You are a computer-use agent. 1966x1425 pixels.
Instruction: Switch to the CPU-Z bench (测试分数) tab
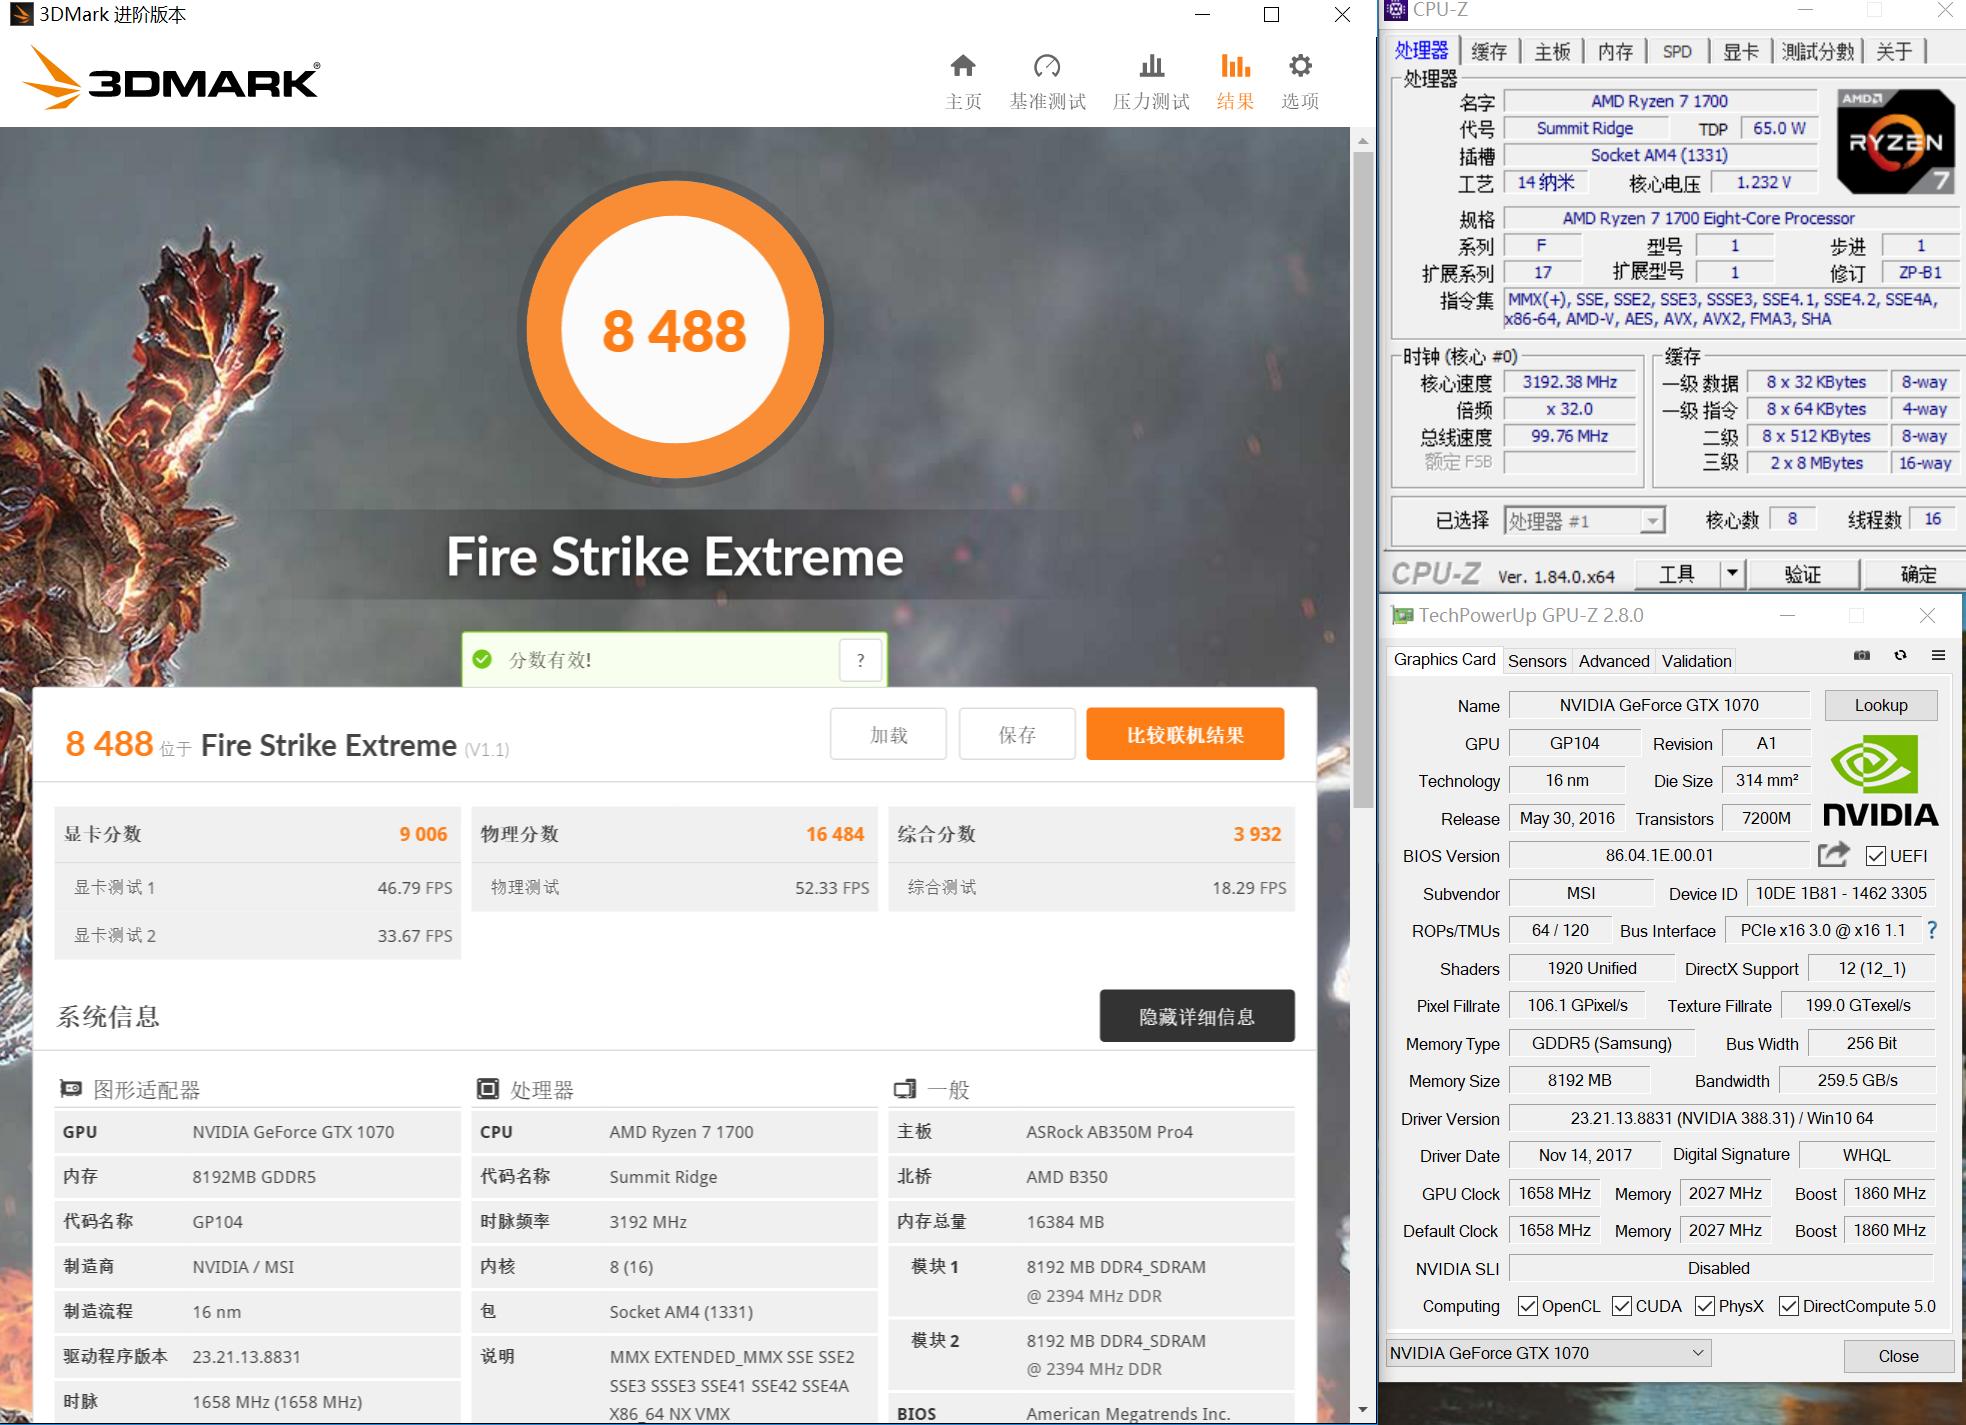coord(1818,51)
